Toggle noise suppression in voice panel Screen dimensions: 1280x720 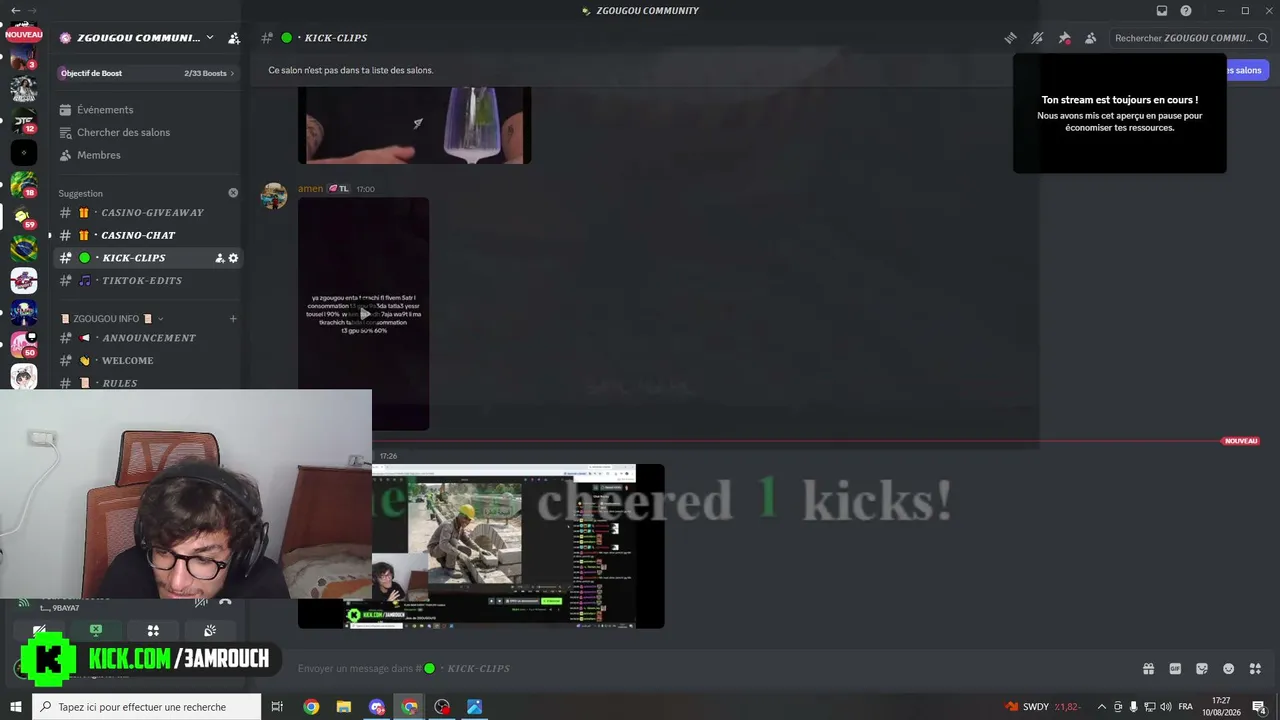click(201, 602)
